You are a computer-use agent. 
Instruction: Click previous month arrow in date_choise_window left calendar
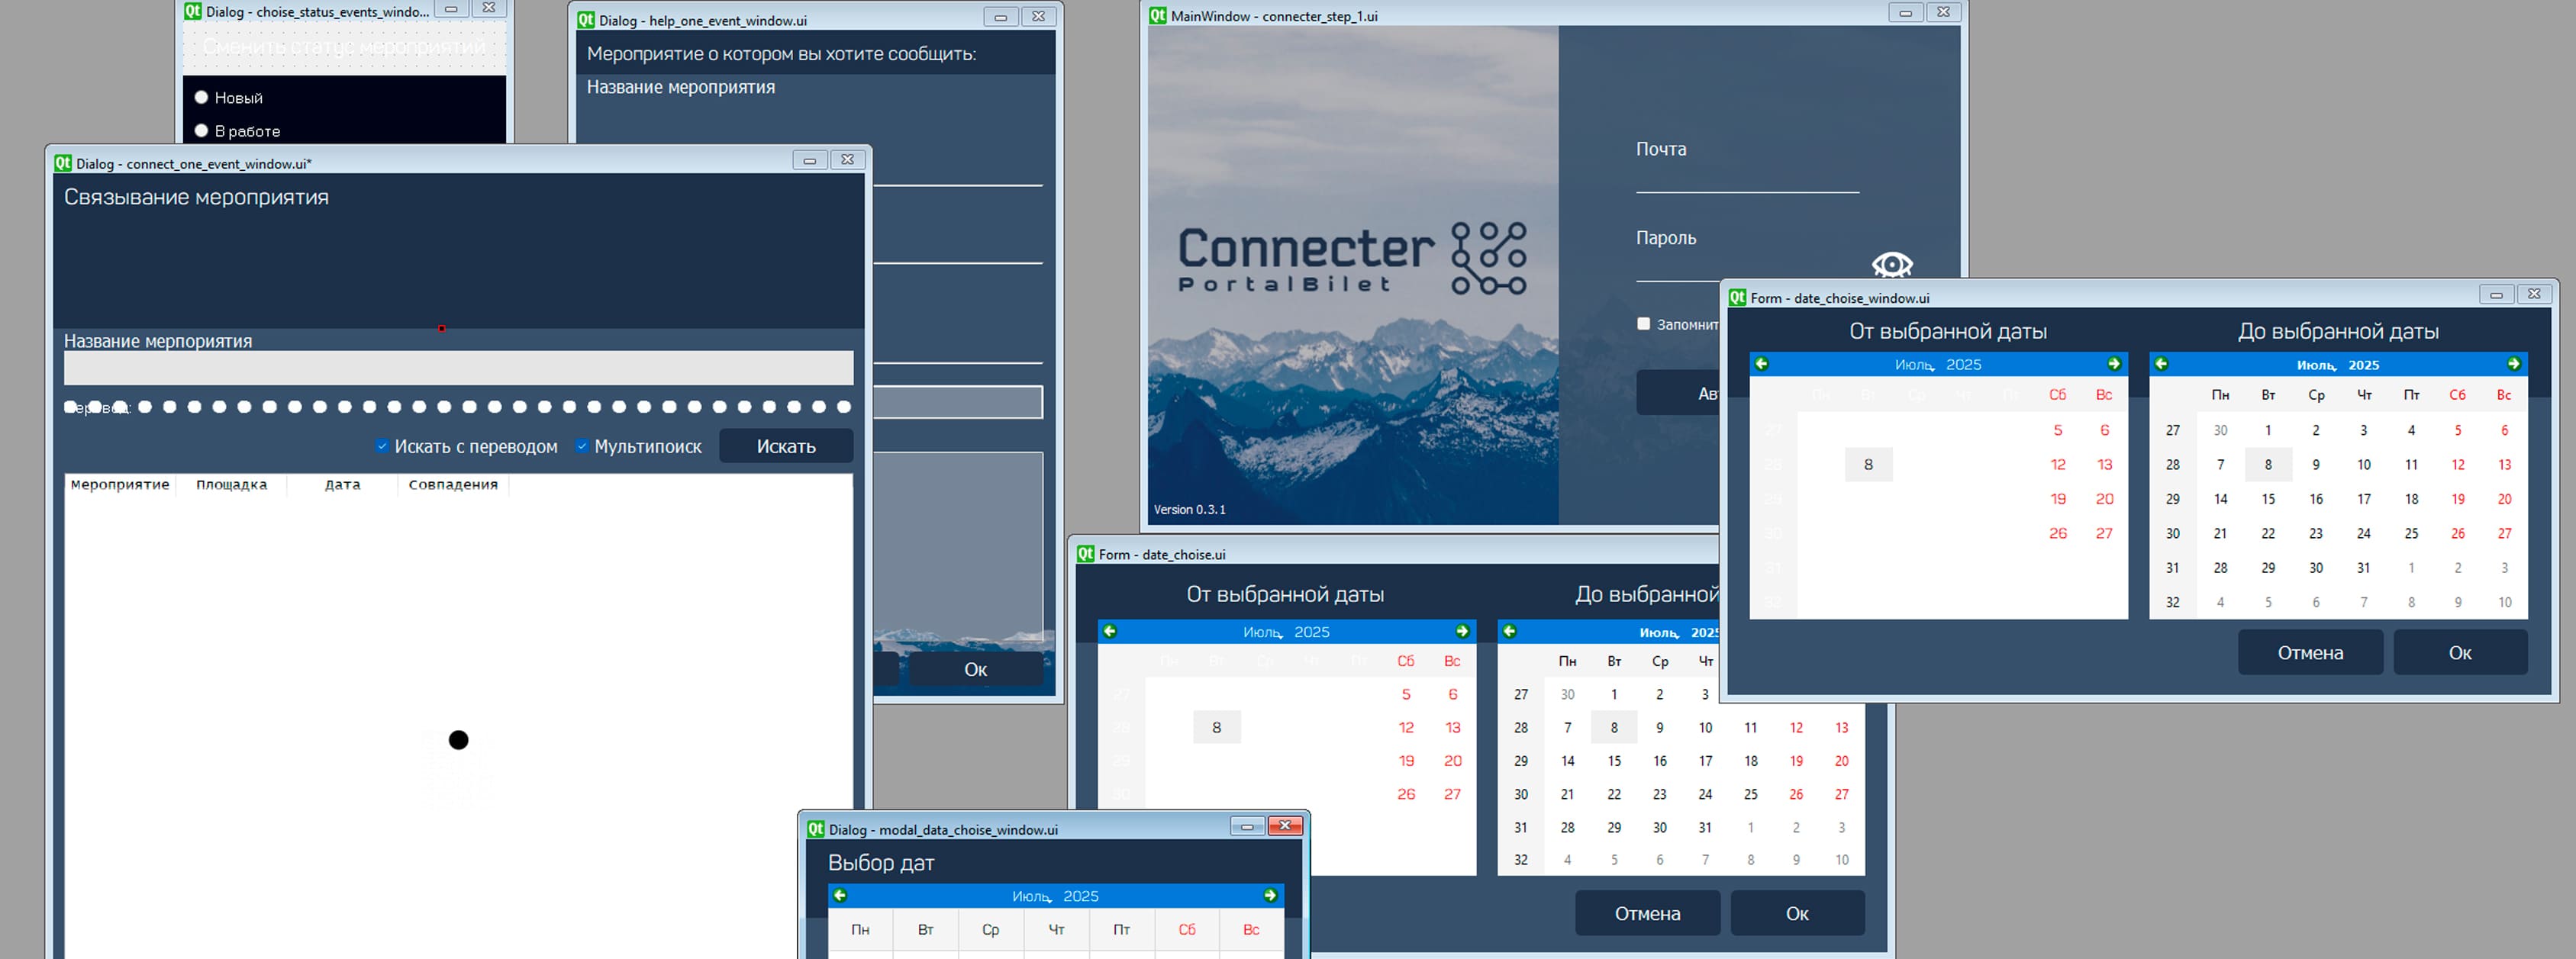(x=1762, y=364)
